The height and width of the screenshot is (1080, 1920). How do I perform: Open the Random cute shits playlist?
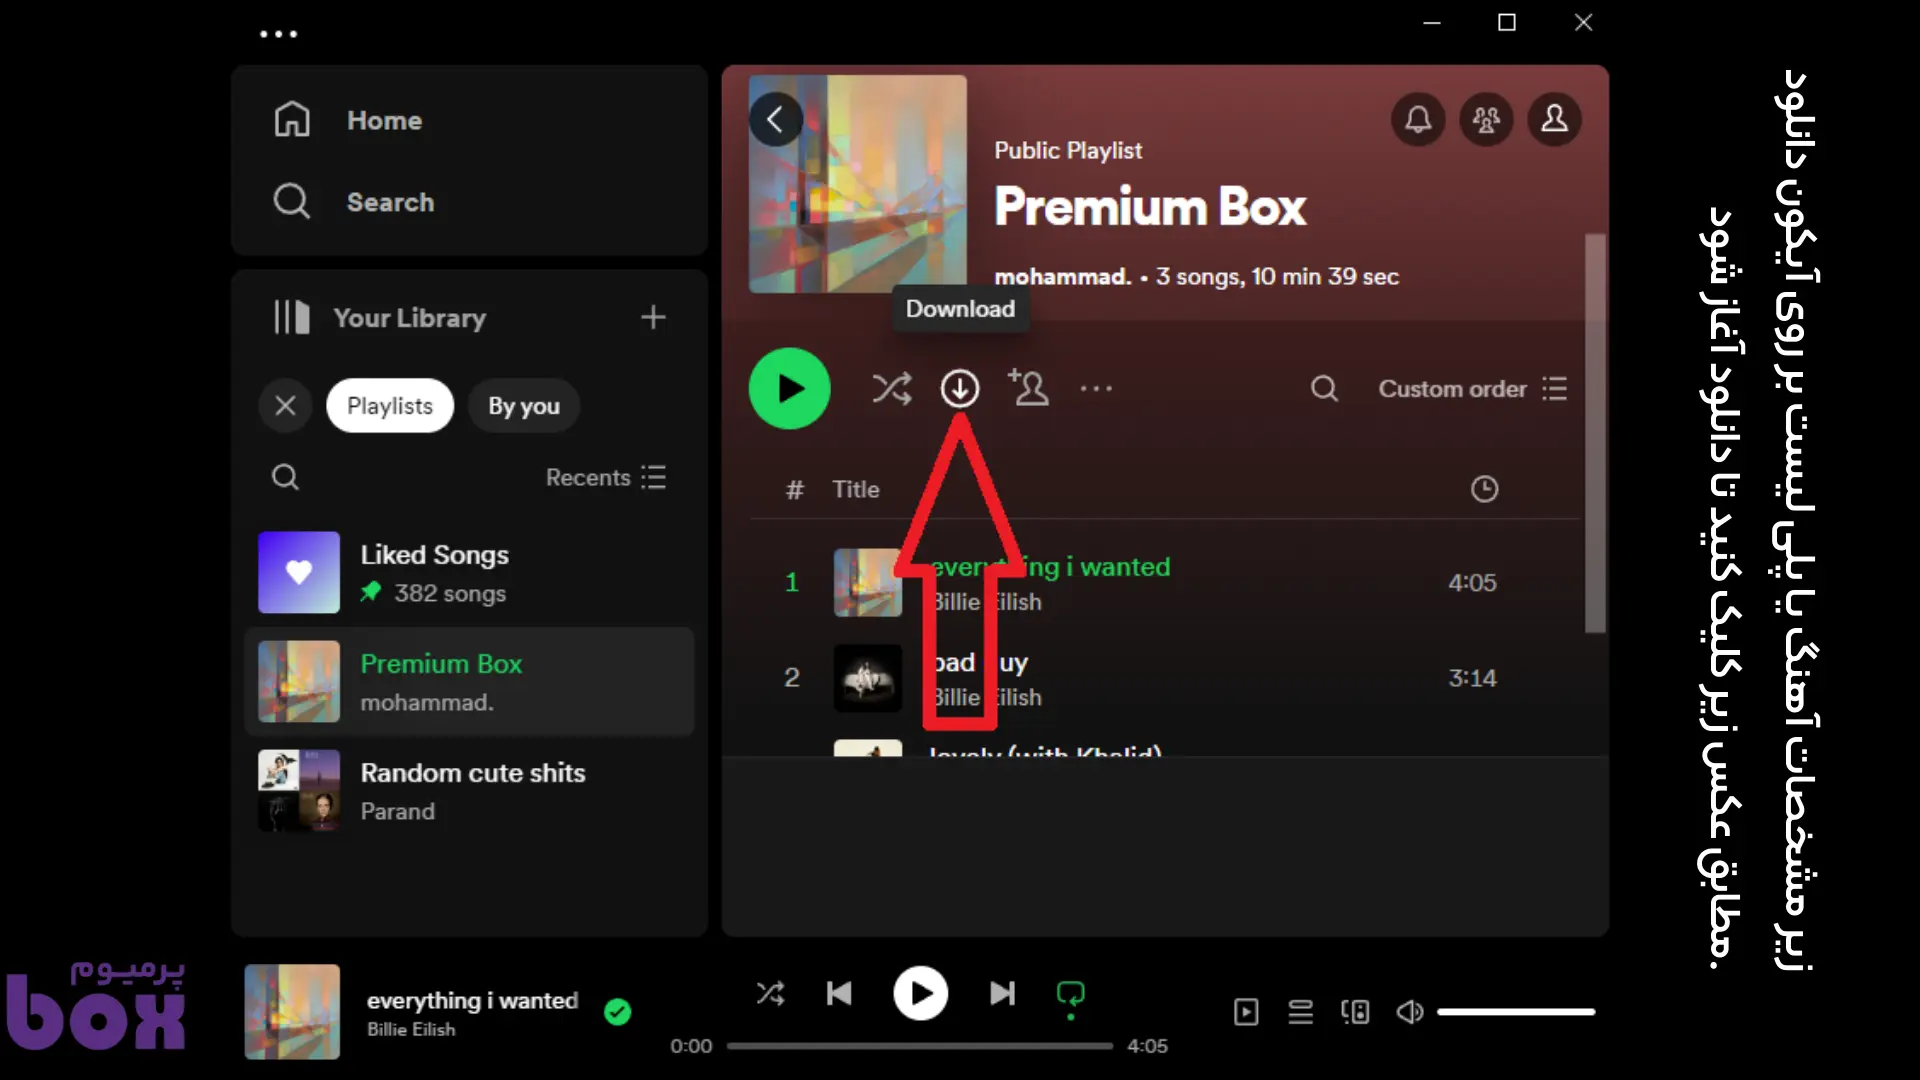pos(469,791)
